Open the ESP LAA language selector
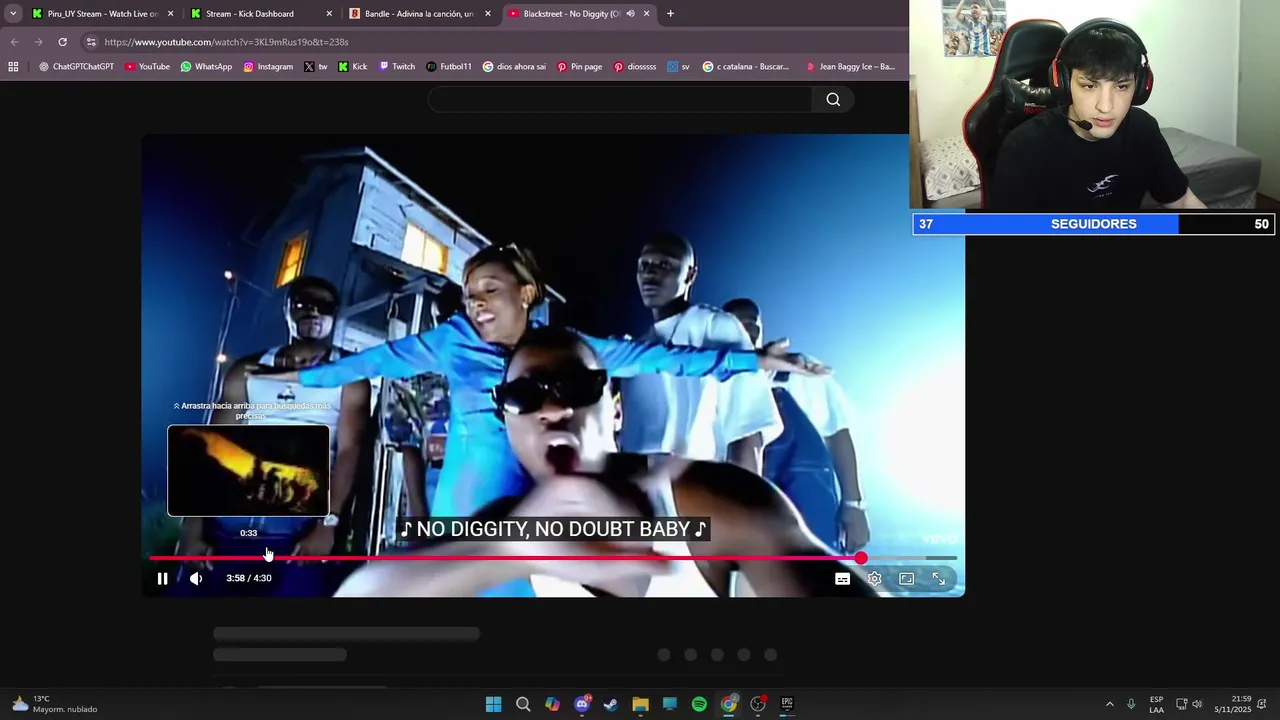 click(x=1156, y=704)
